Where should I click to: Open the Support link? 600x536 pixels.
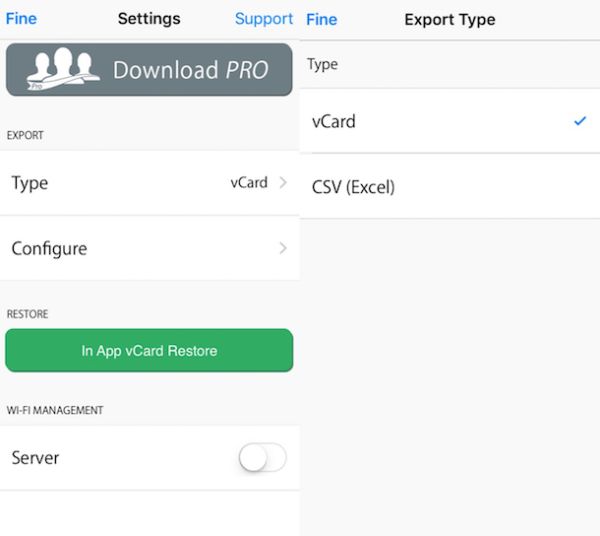tap(264, 18)
